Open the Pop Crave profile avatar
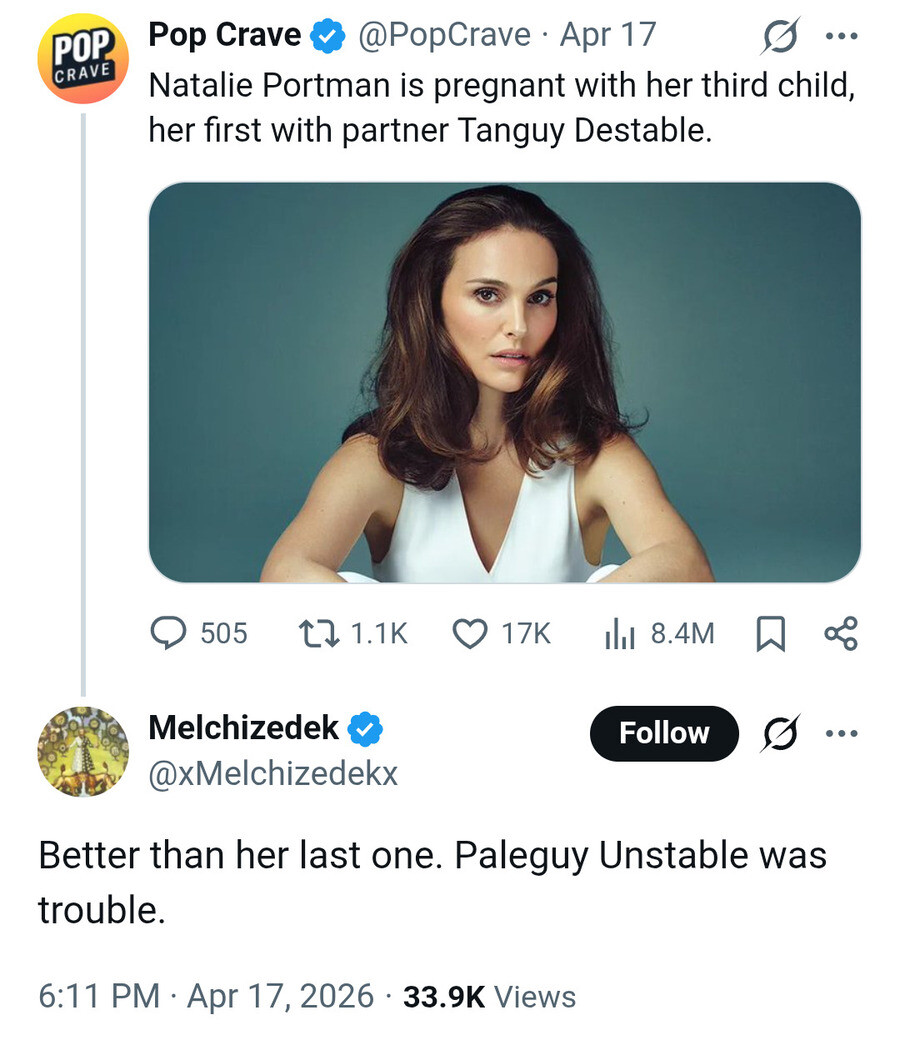900x1050 pixels. click(x=83, y=60)
